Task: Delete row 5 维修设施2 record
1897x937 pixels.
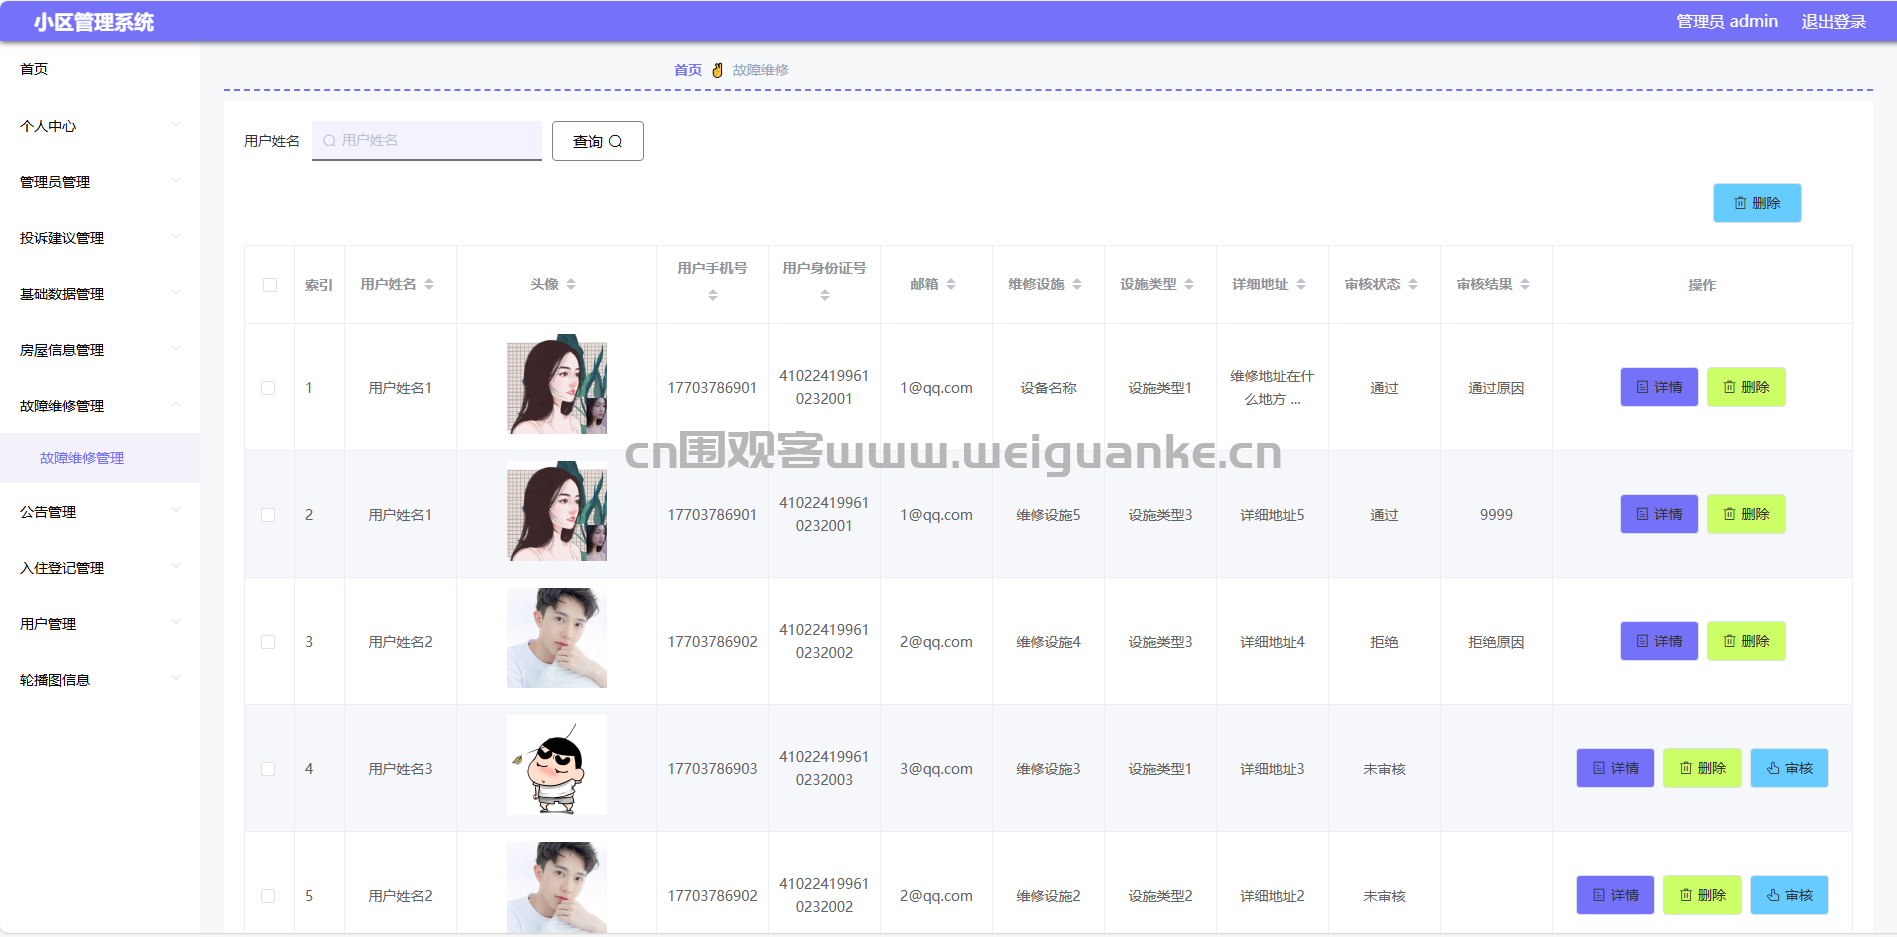Action: point(1702,895)
